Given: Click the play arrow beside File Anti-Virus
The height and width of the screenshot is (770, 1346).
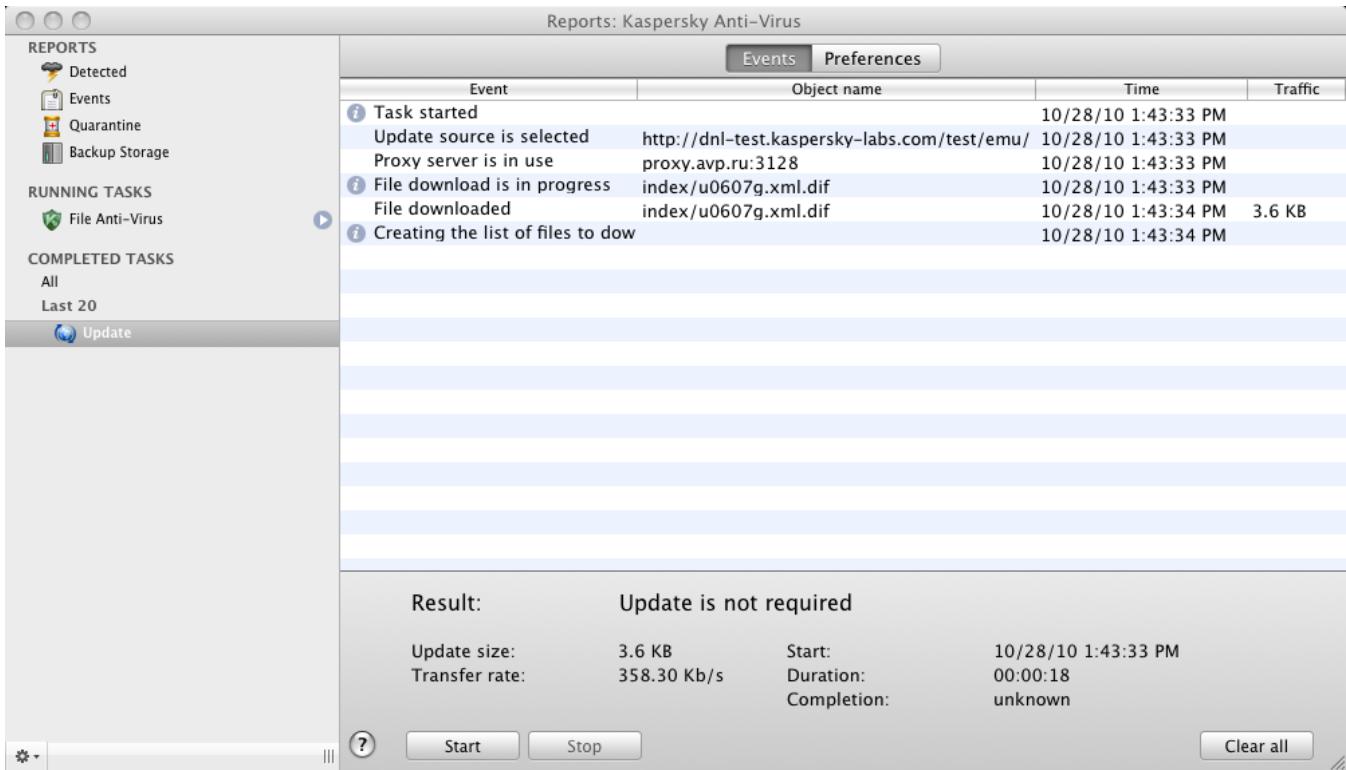Looking at the screenshot, I should click(321, 219).
